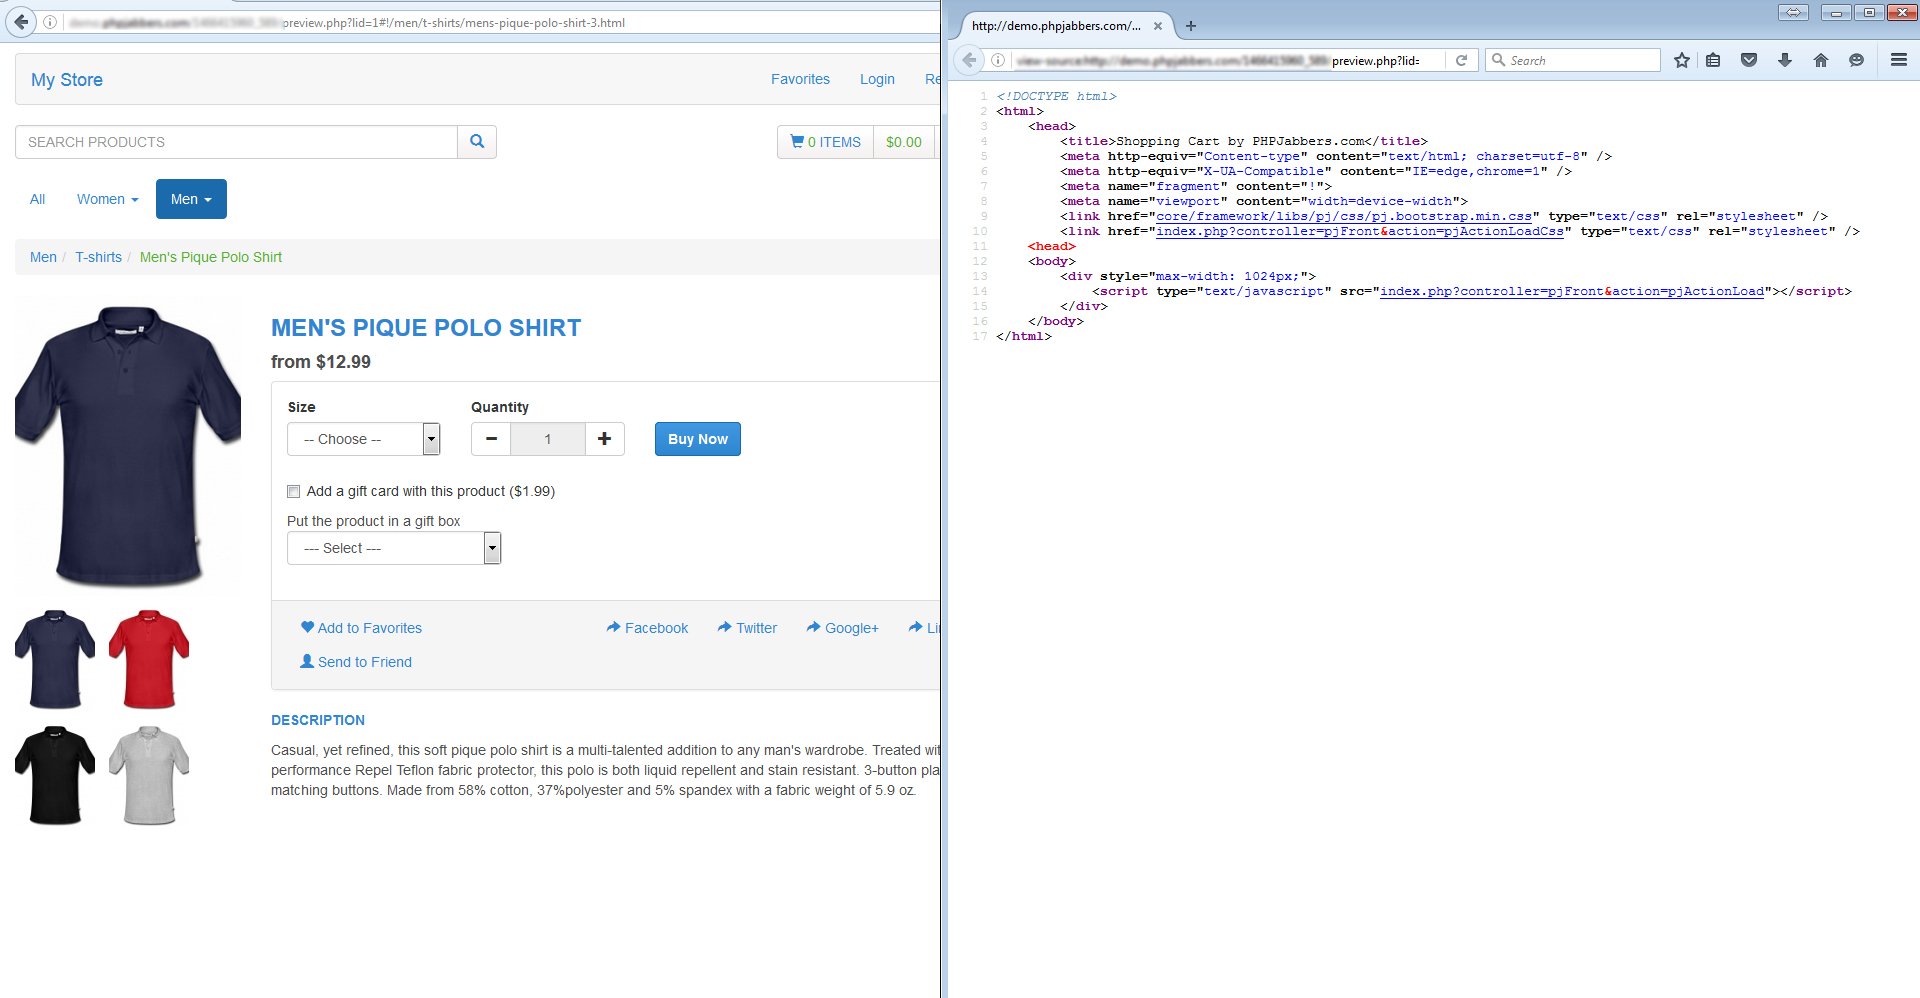Share the product on Facebook
Screen dimensions: 1920x998
[x=647, y=628]
